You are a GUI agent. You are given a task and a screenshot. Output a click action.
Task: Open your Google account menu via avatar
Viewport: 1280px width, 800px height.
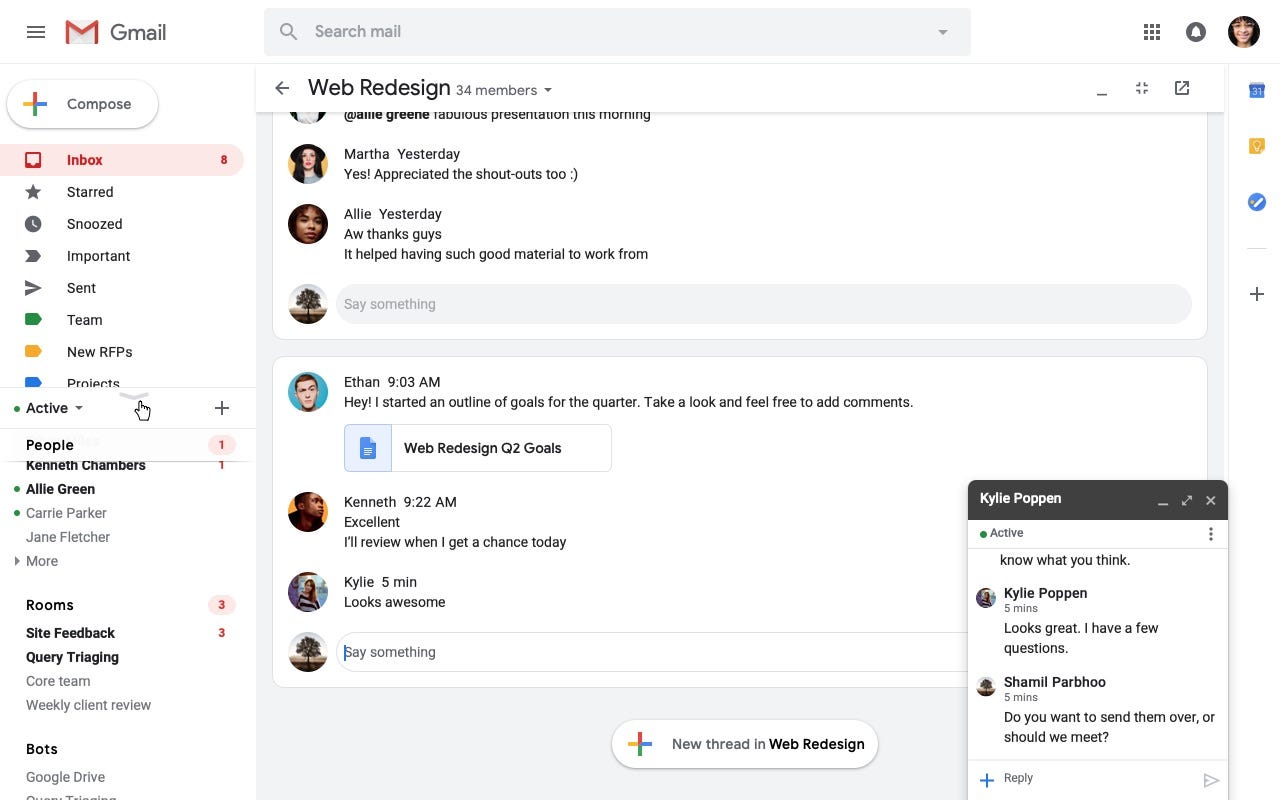(x=1243, y=31)
